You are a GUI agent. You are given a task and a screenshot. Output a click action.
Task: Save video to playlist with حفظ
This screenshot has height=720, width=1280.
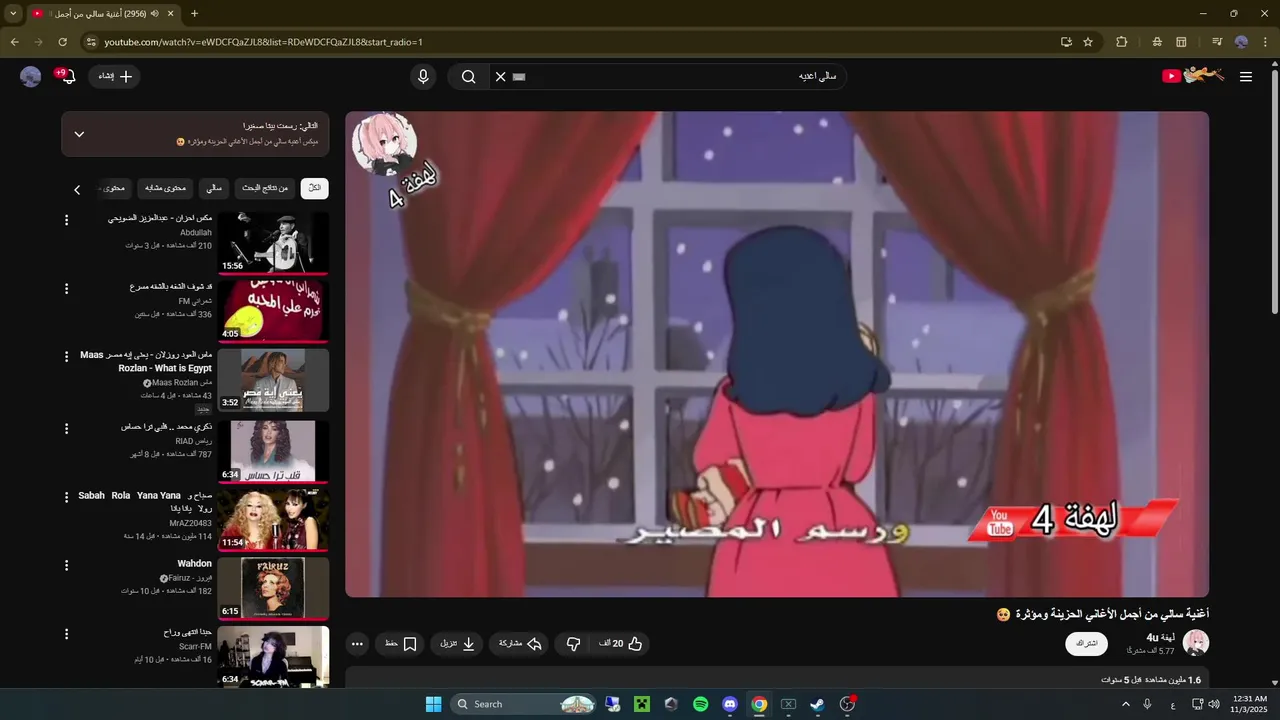tap(401, 644)
